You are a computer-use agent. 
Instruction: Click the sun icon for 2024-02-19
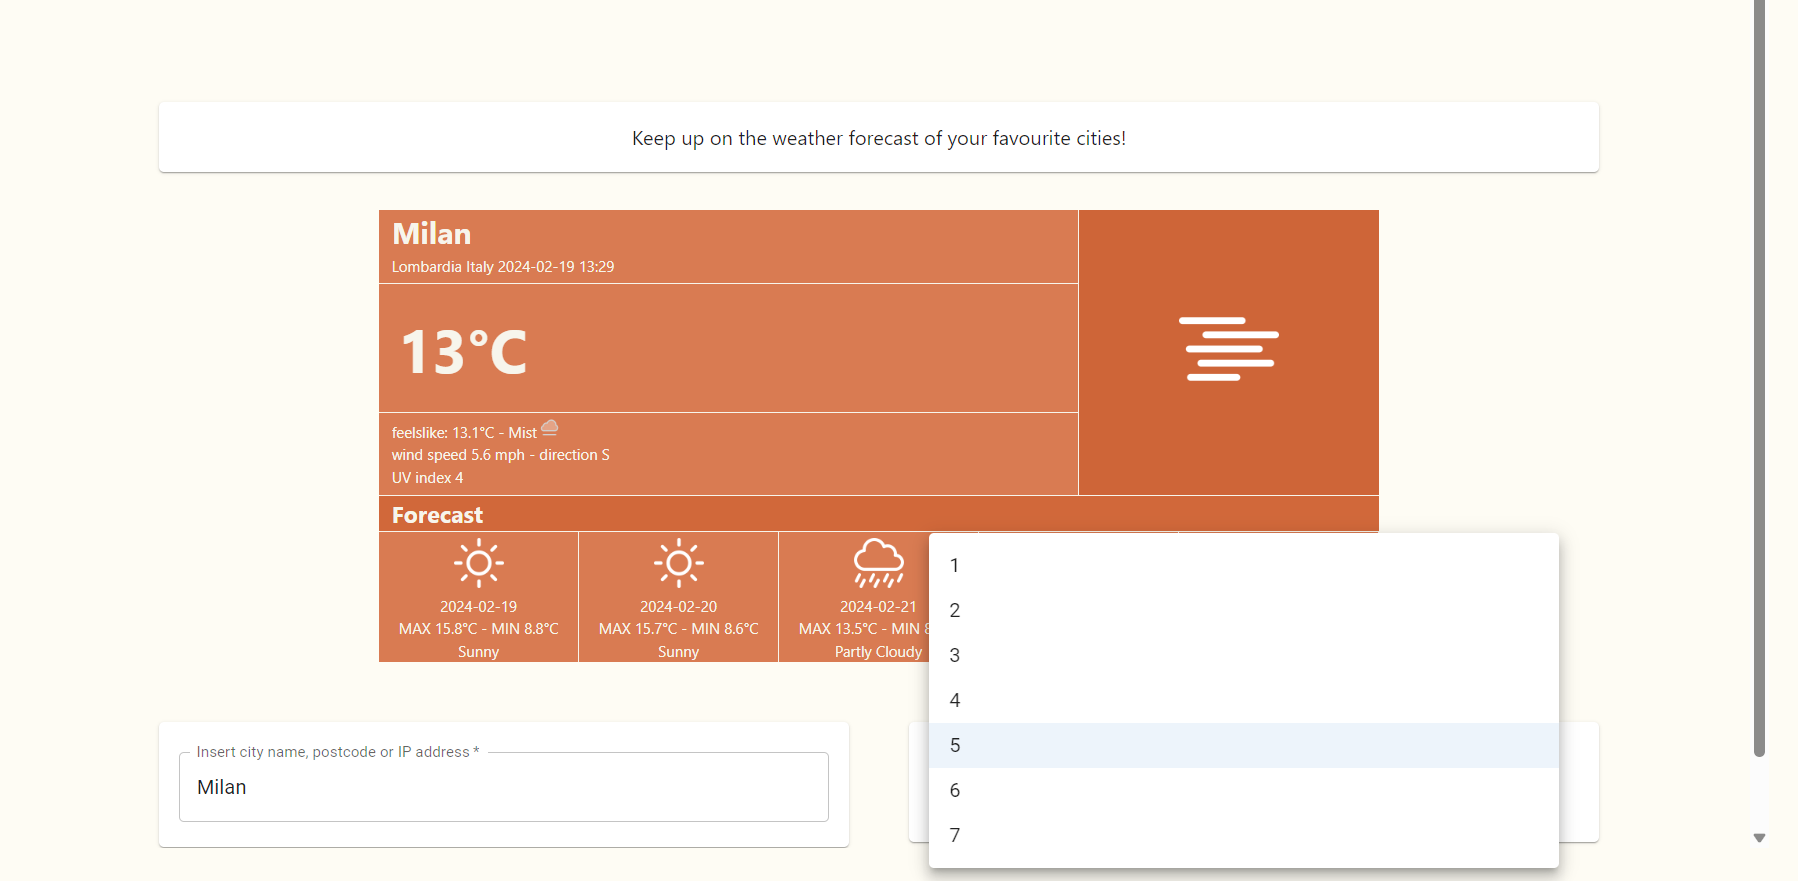click(479, 563)
